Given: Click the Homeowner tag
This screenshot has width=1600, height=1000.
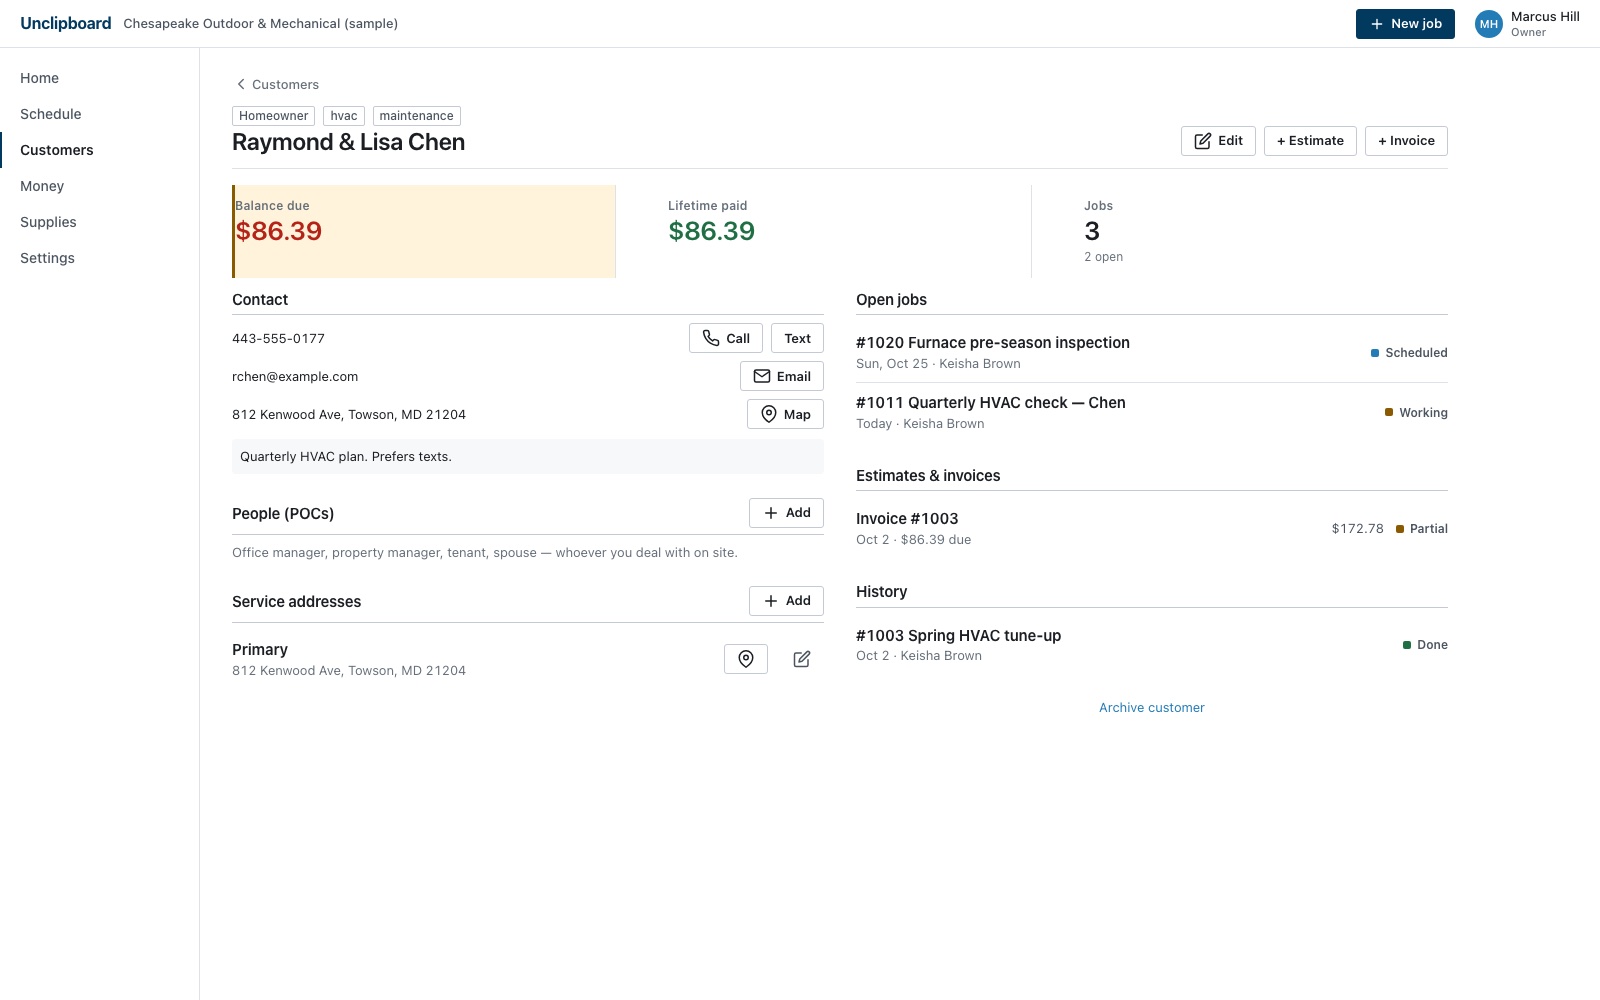Looking at the screenshot, I should click(x=273, y=116).
